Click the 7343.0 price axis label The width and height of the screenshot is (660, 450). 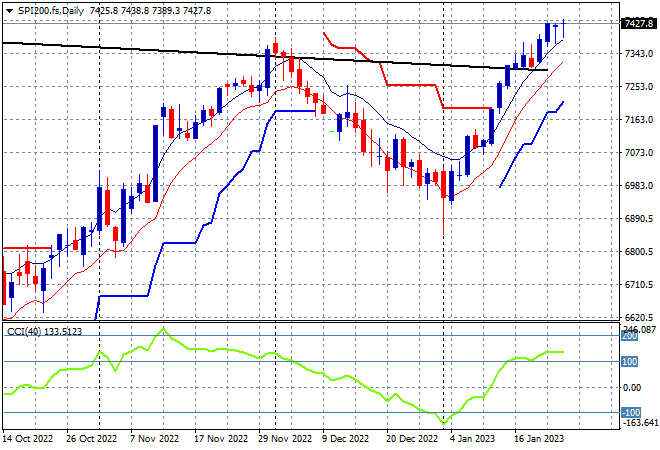pyautogui.click(x=639, y=54)
